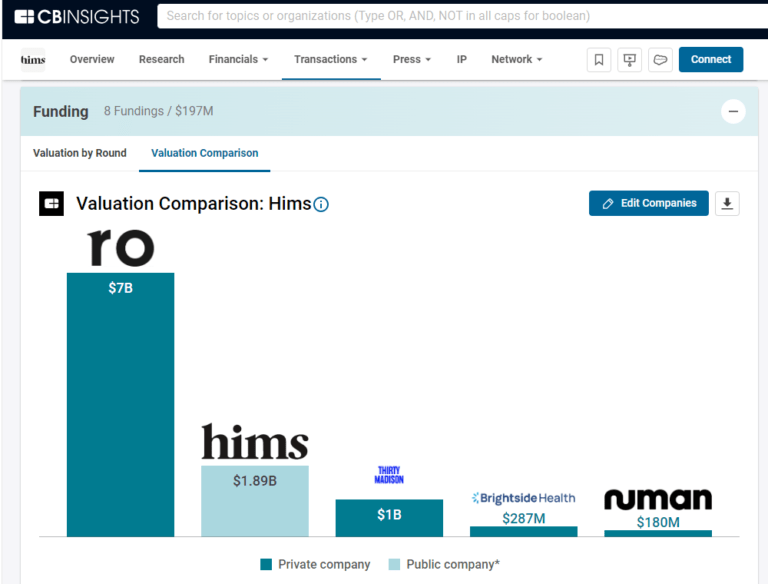Click the presentation screen icon button
This screenshot has width=768, height=584.
[x=629, y=60]
